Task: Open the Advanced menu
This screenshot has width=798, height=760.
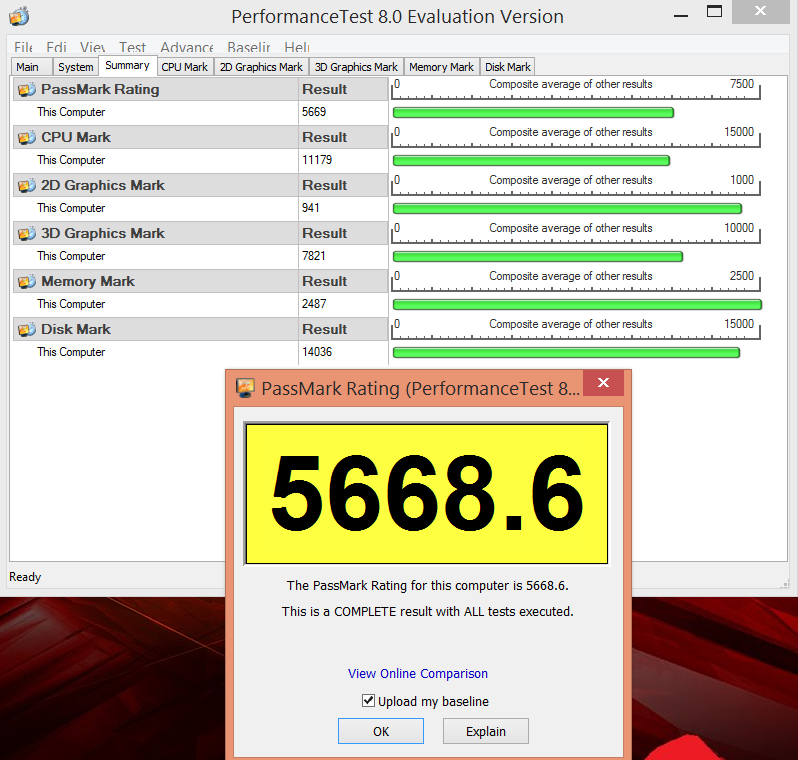Action: [187, 47]
